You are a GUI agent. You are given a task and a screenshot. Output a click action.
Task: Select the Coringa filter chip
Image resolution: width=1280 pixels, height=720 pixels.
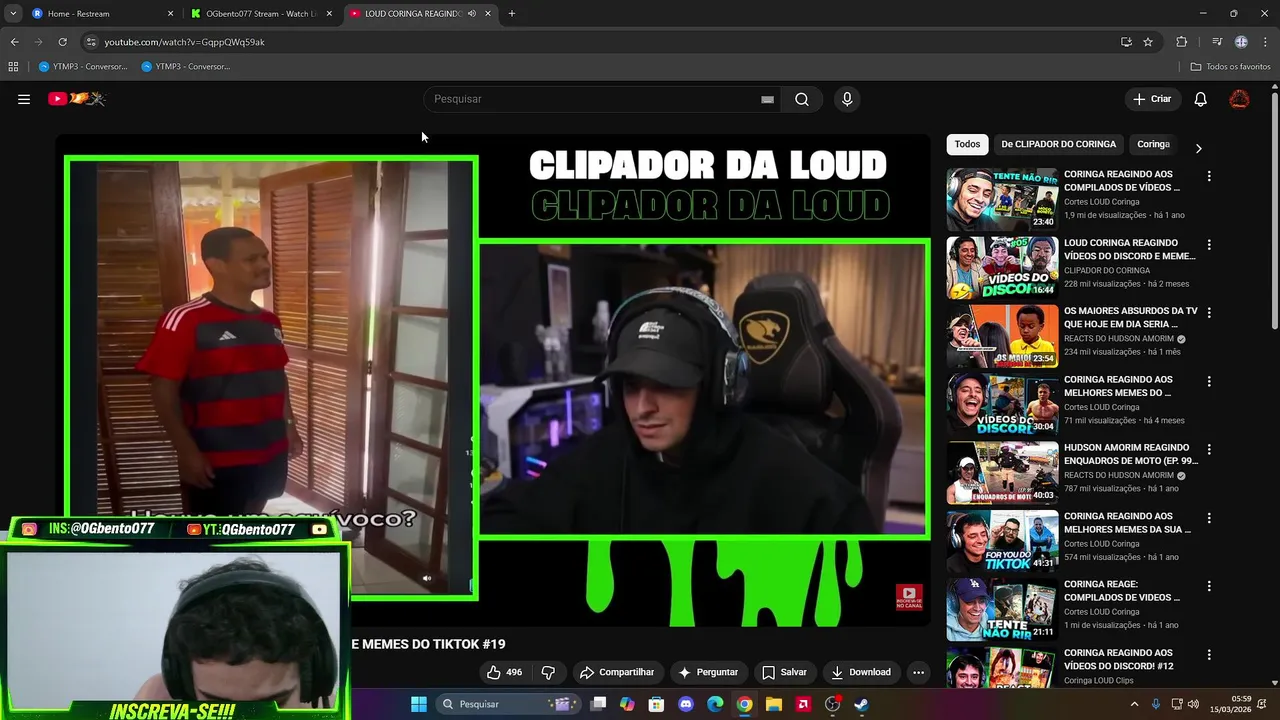[x=1153, y=144]
